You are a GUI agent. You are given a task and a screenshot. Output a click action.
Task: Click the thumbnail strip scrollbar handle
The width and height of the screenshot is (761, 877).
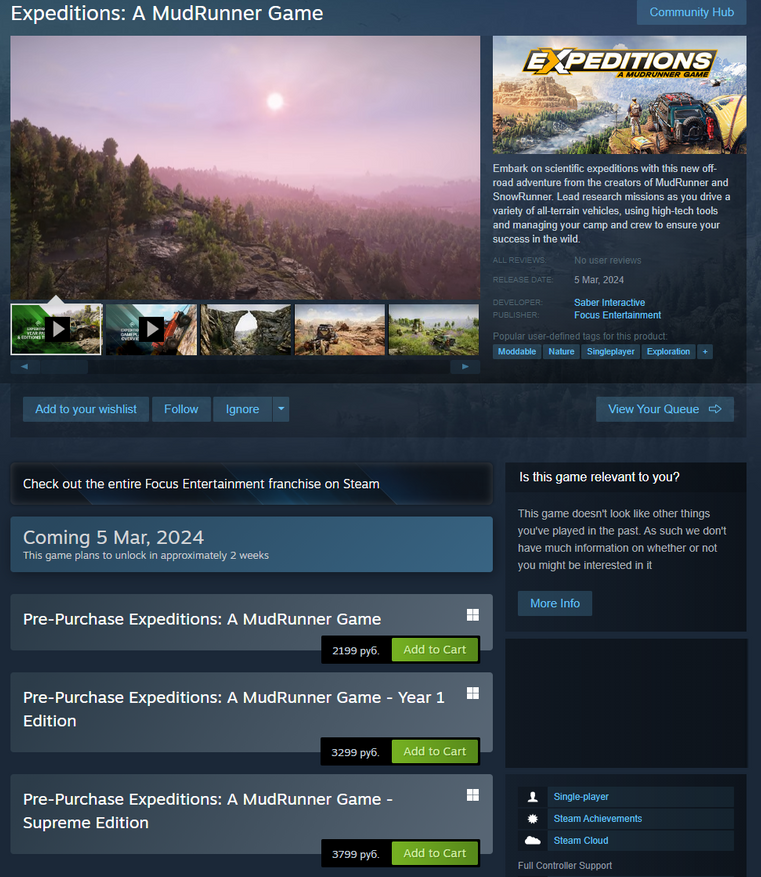[x=64, y=367]
